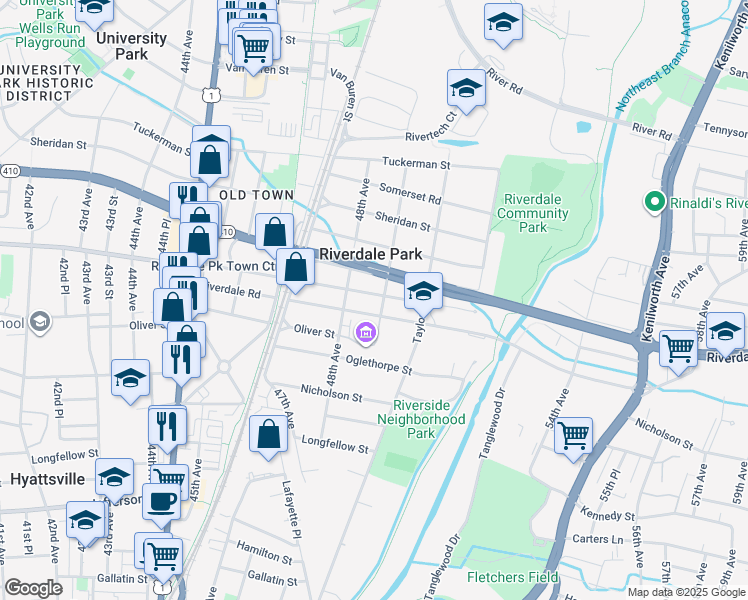Click the shopping cart marker near Van Buren St
The image size is (748, 600).
coord(253,50)
